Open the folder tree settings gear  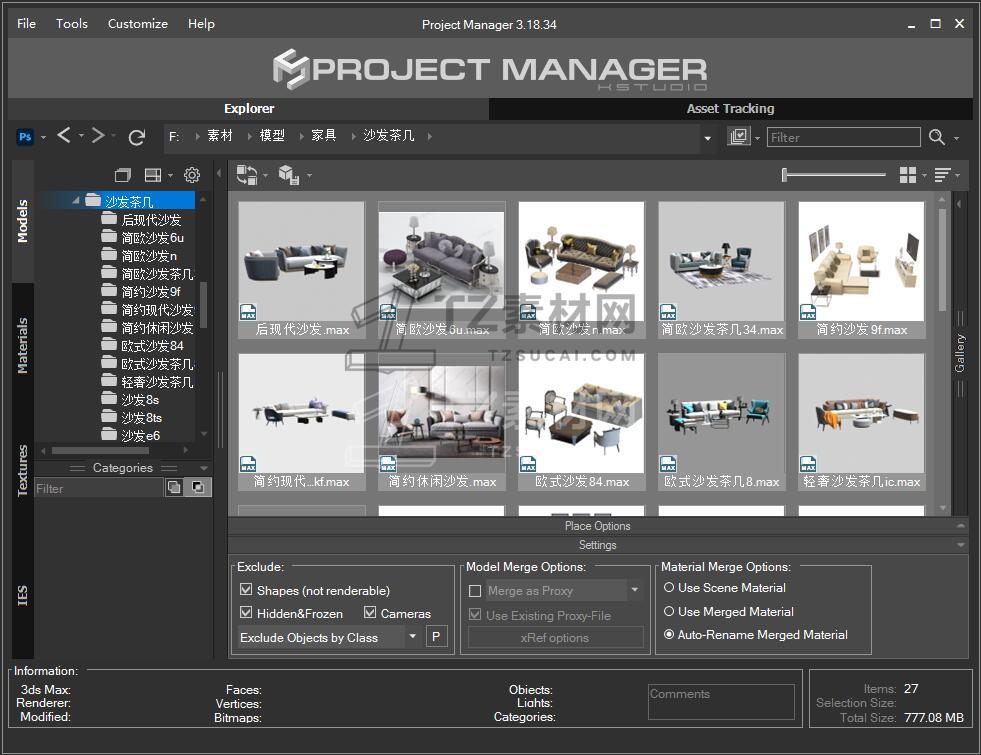[x=192, y=175]
